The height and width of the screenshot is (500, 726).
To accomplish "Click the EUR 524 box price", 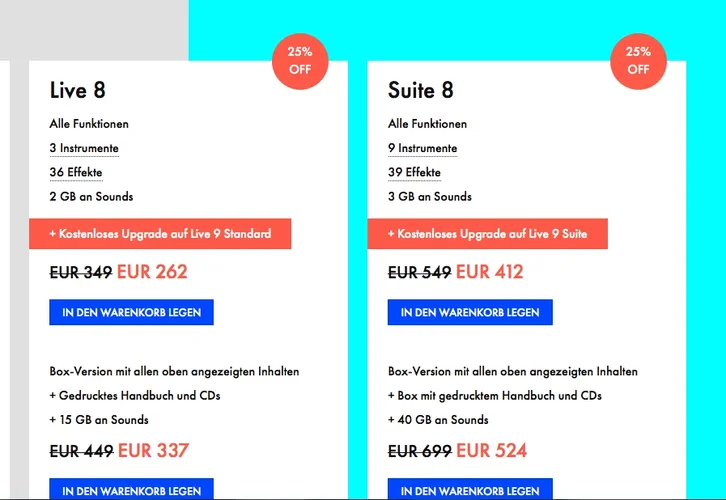I will [x=491, y=451].
